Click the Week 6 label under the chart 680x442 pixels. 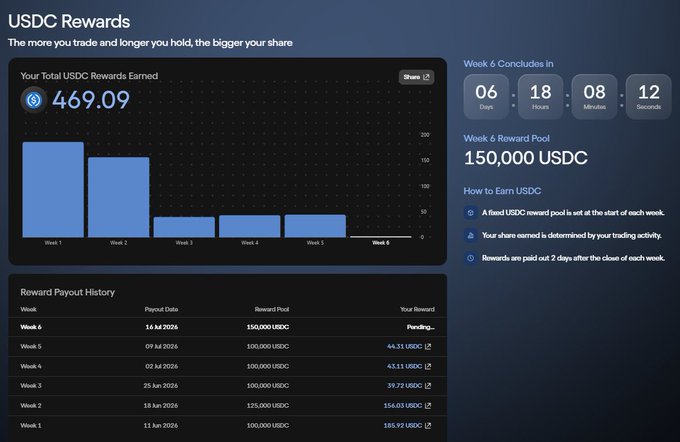point(381,243)
